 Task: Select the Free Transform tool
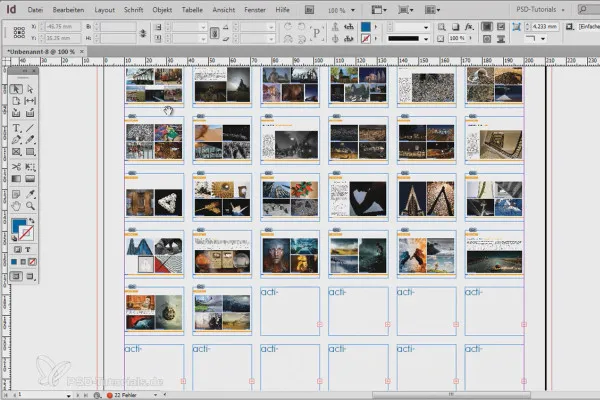pyautogui.click(x=30, y=167)
